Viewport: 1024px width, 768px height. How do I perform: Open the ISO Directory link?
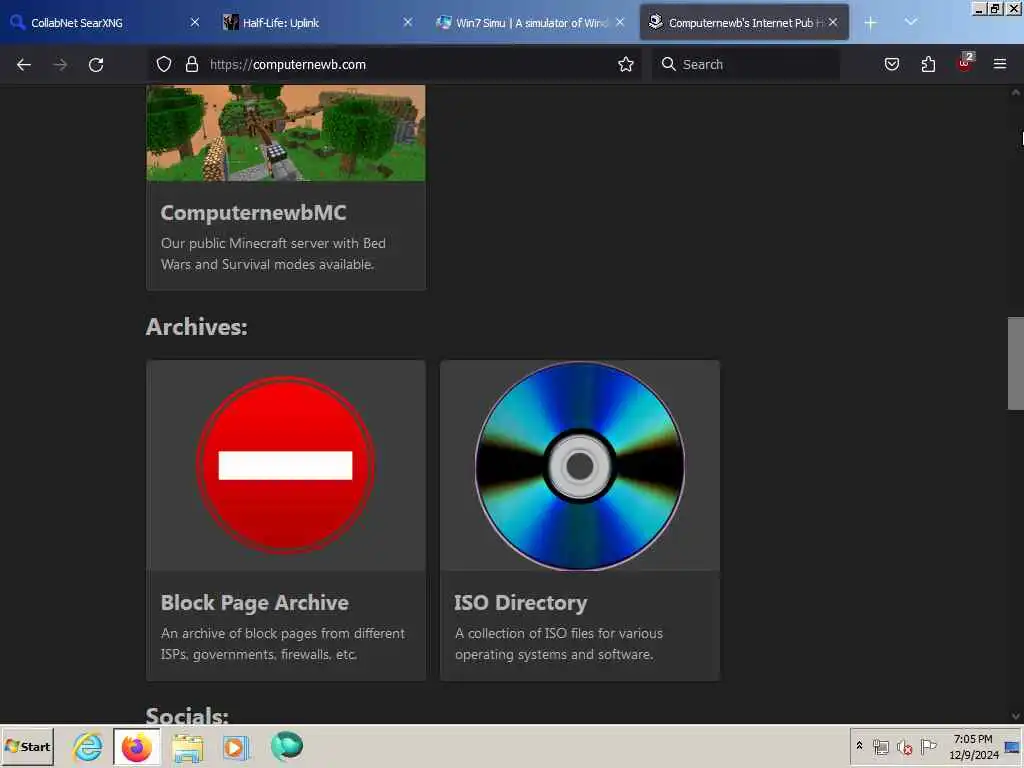point(520,603)
